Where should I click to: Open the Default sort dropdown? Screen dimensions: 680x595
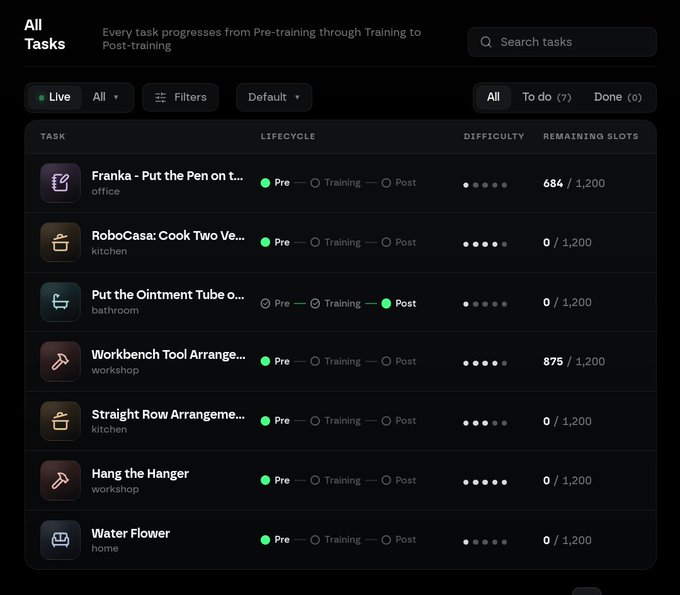(274, 97)
